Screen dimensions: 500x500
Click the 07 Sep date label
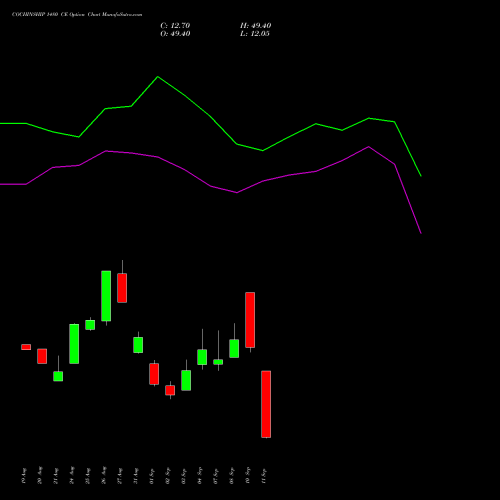click(216, 476)
